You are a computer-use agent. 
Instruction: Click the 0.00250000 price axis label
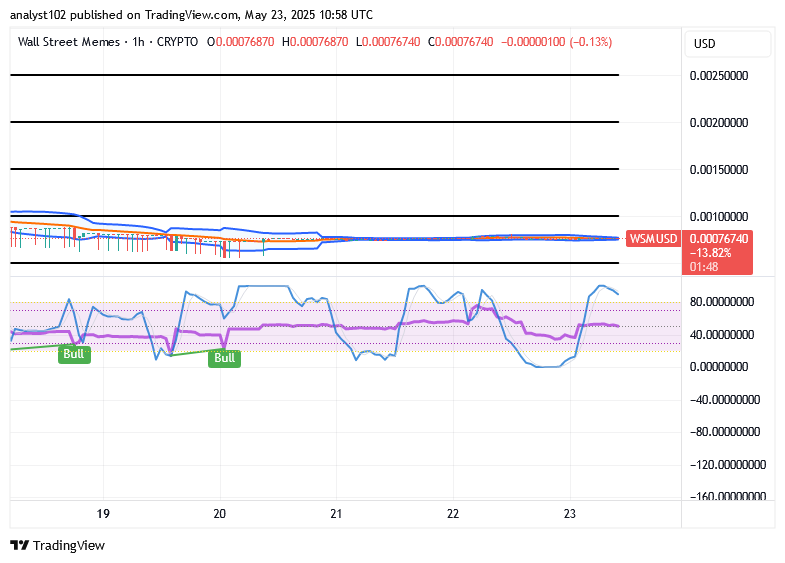coord(718,76)
